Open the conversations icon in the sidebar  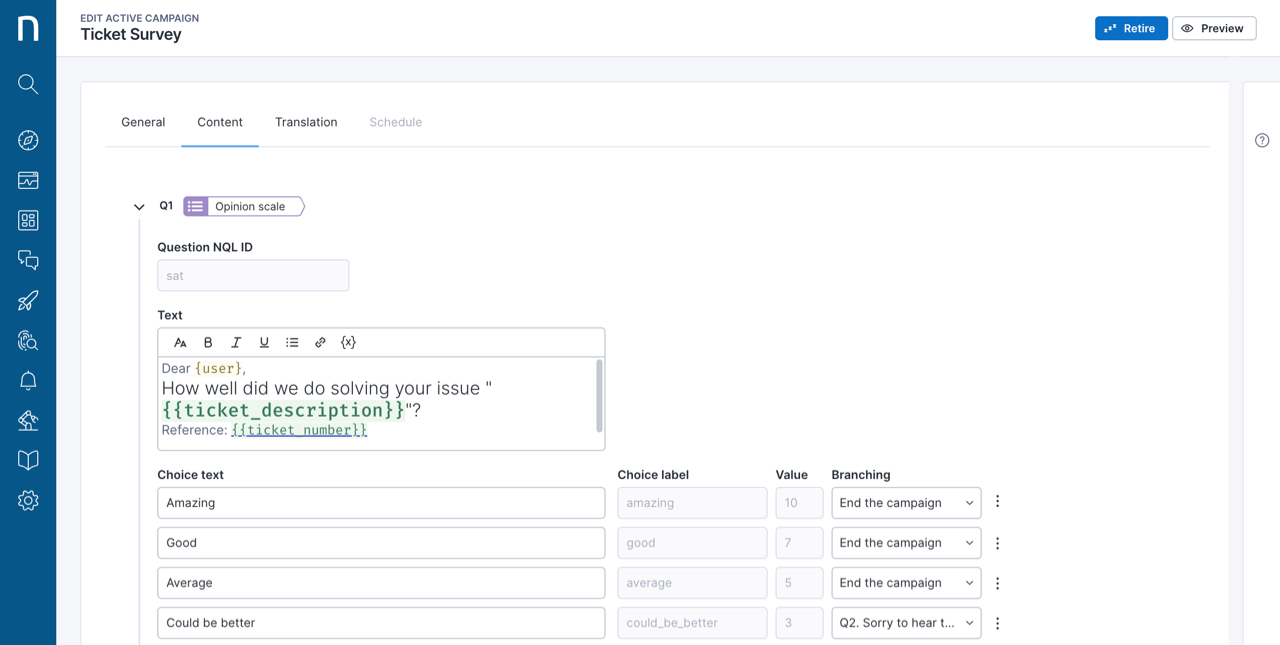(x=27, y=260)
